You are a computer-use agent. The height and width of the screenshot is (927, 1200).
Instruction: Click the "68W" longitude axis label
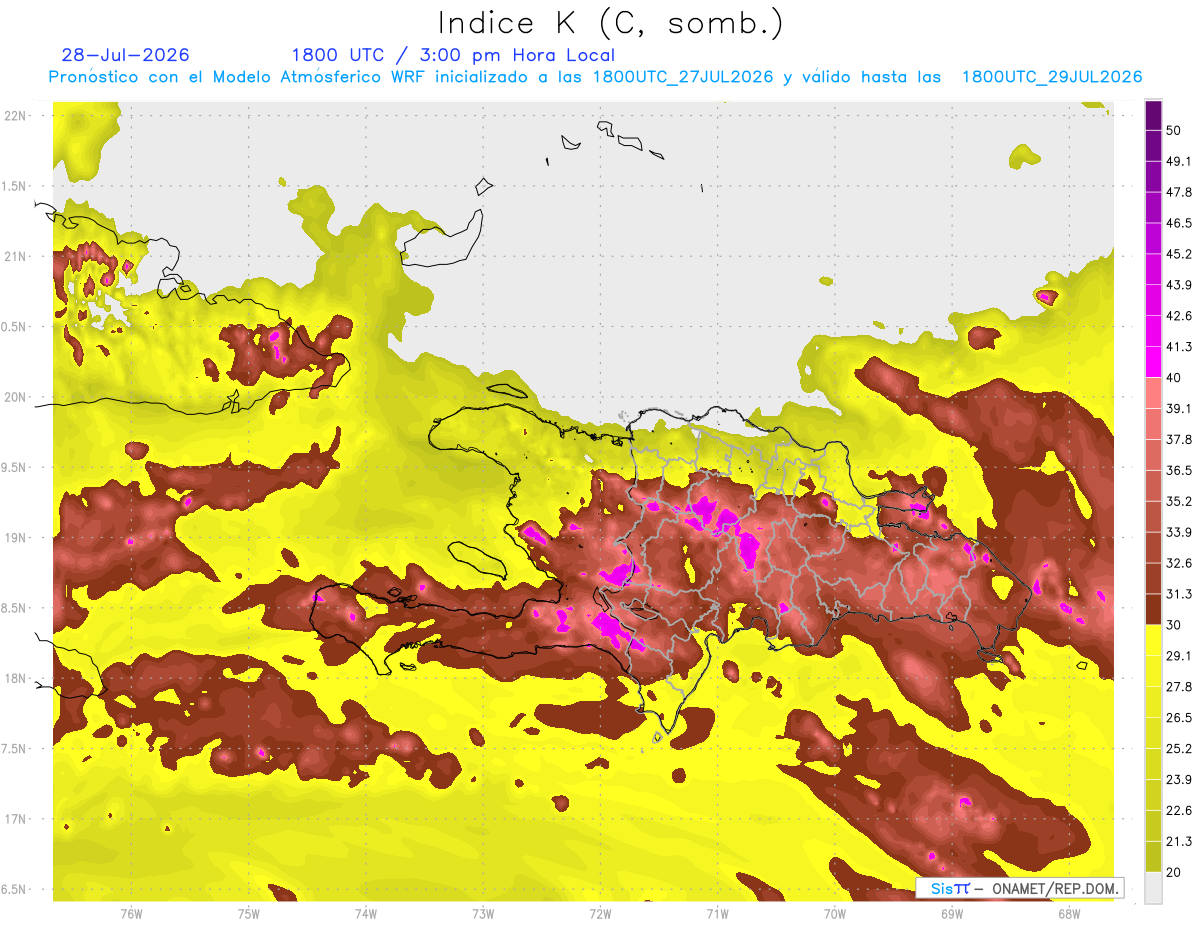tap(1069, 913)
